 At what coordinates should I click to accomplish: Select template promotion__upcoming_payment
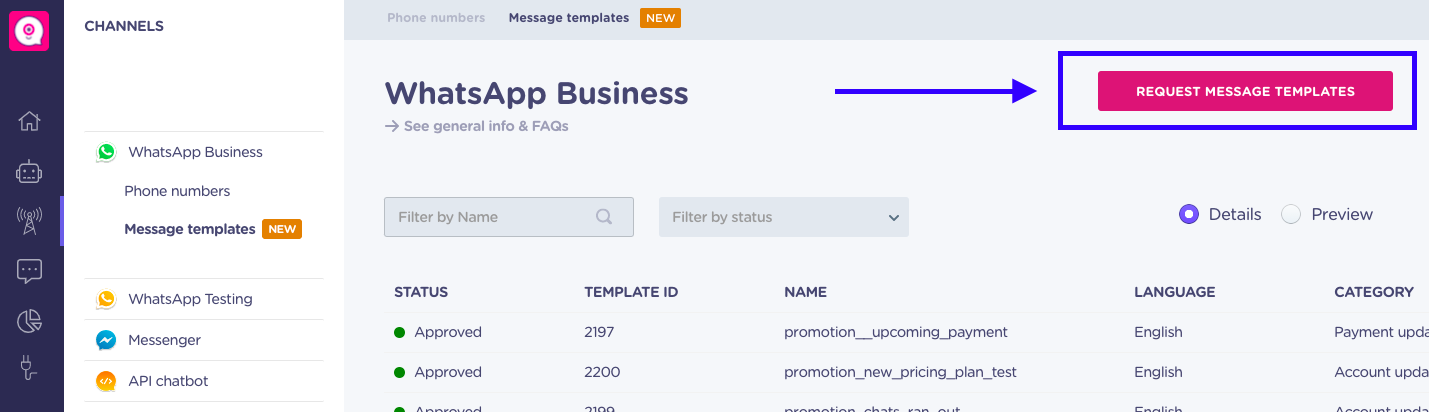pos(896,332)
